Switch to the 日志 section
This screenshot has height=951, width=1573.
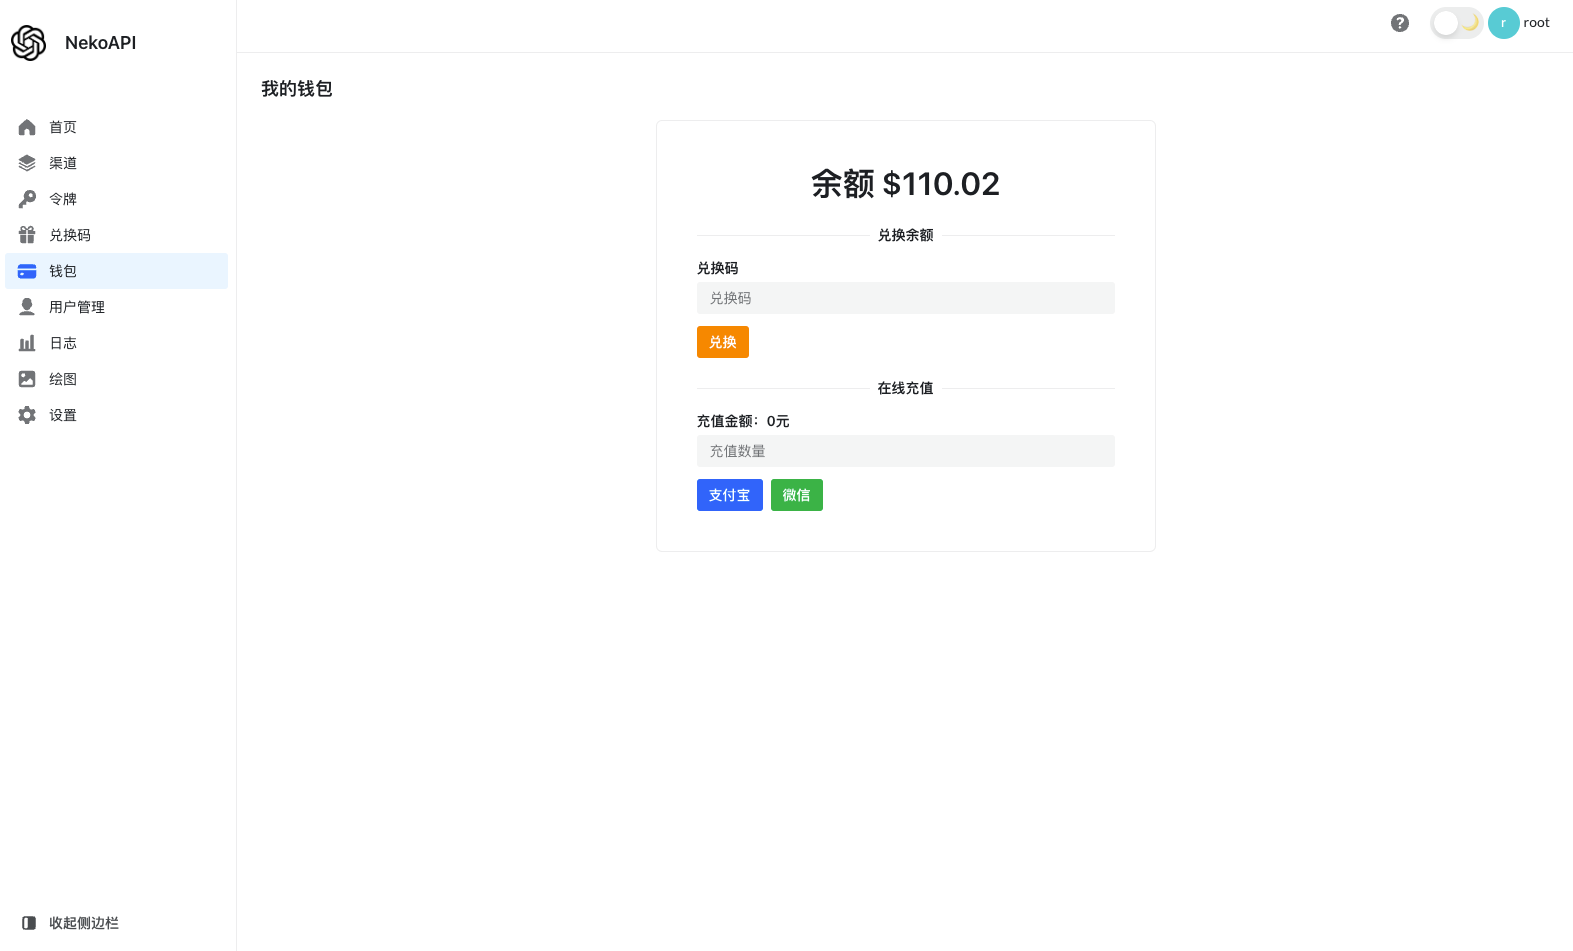point(62,342)
